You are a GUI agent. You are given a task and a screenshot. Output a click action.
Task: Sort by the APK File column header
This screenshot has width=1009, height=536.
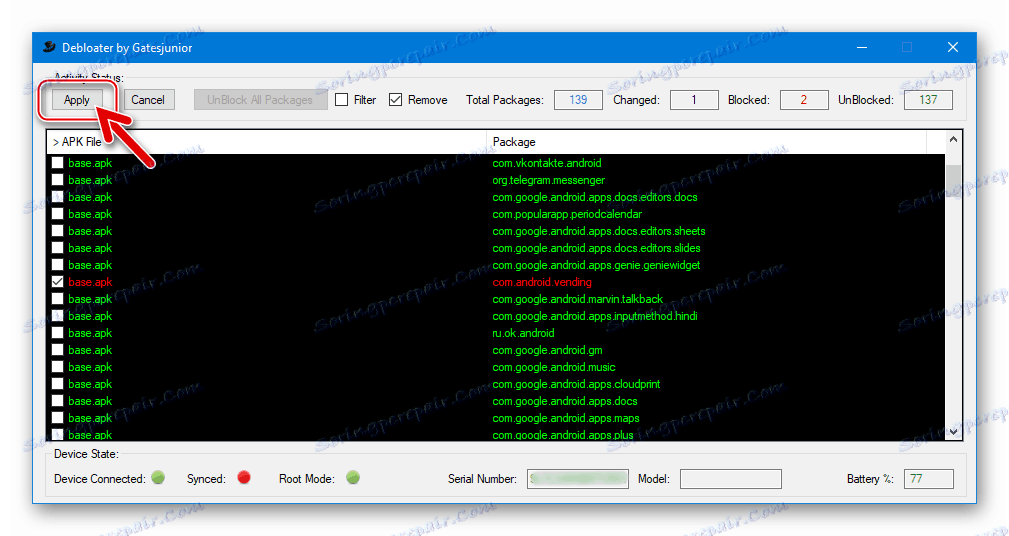(x=266, y=142)
